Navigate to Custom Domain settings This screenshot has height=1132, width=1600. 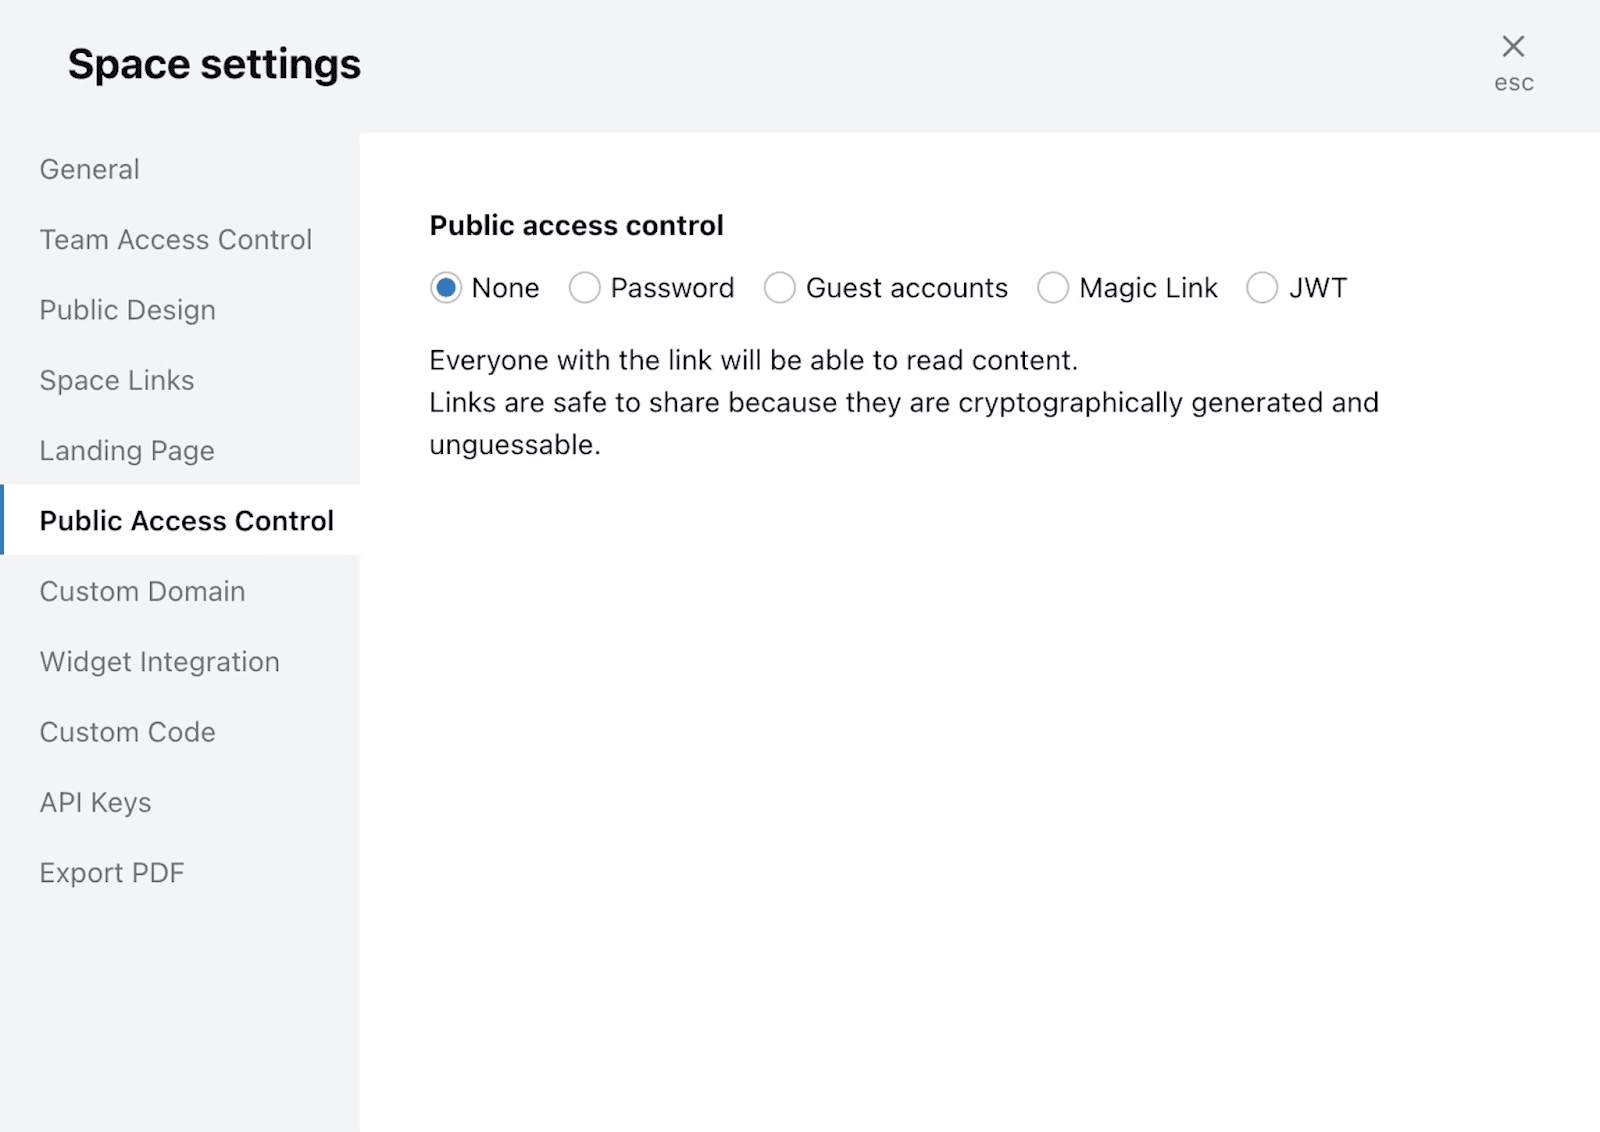[x=143, y=591]
